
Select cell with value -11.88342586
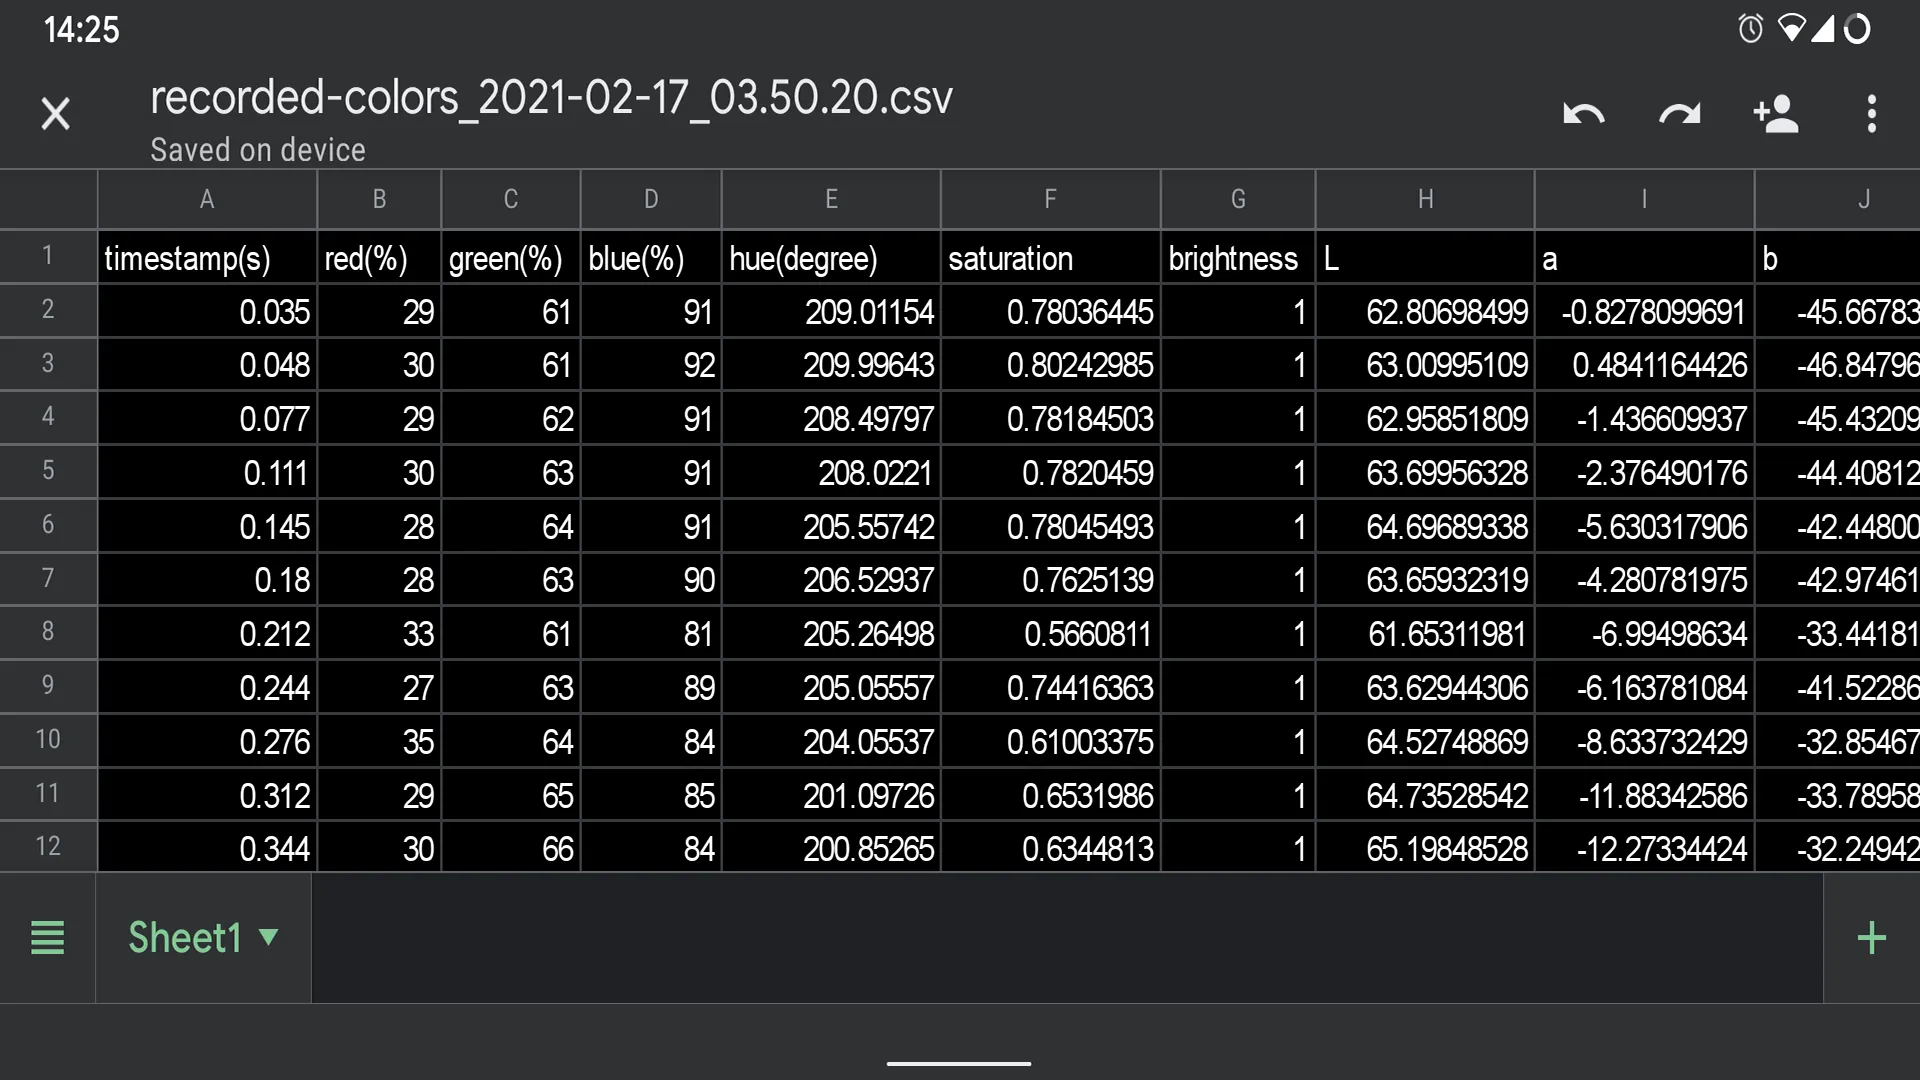tap(1644, 796)
